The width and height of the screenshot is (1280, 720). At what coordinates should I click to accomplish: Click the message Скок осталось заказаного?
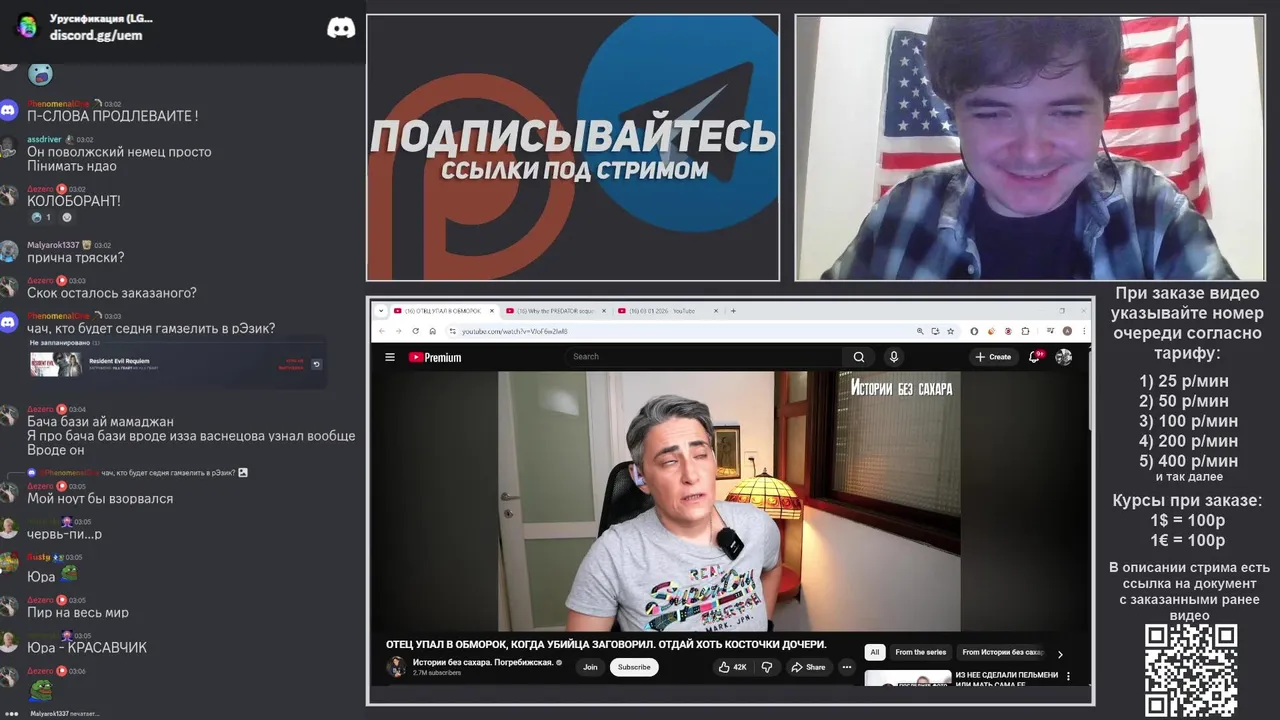(112, 293)
